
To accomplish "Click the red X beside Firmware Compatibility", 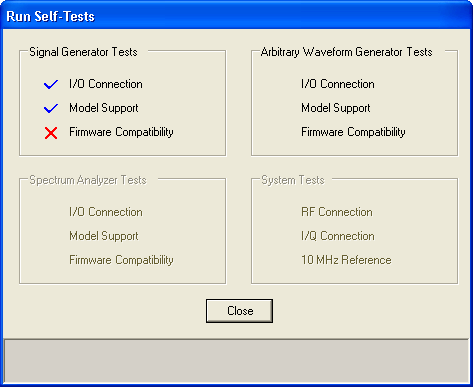I will 51,133.
